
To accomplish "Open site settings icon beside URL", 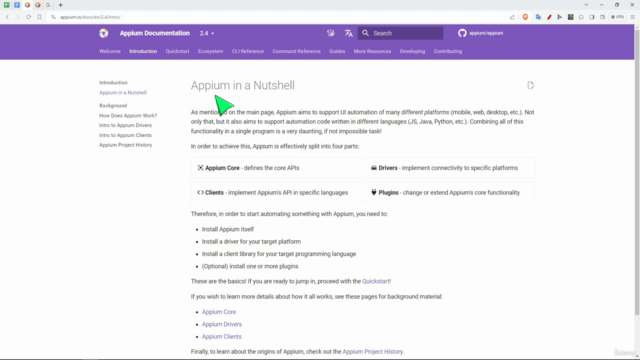I will coord(53,17).
